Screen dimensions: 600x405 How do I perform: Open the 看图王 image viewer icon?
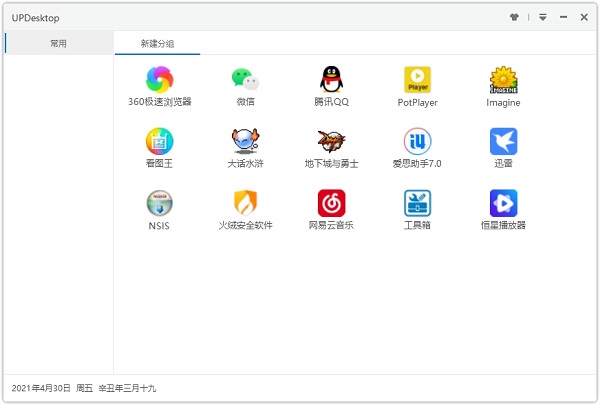coord(160,141)
